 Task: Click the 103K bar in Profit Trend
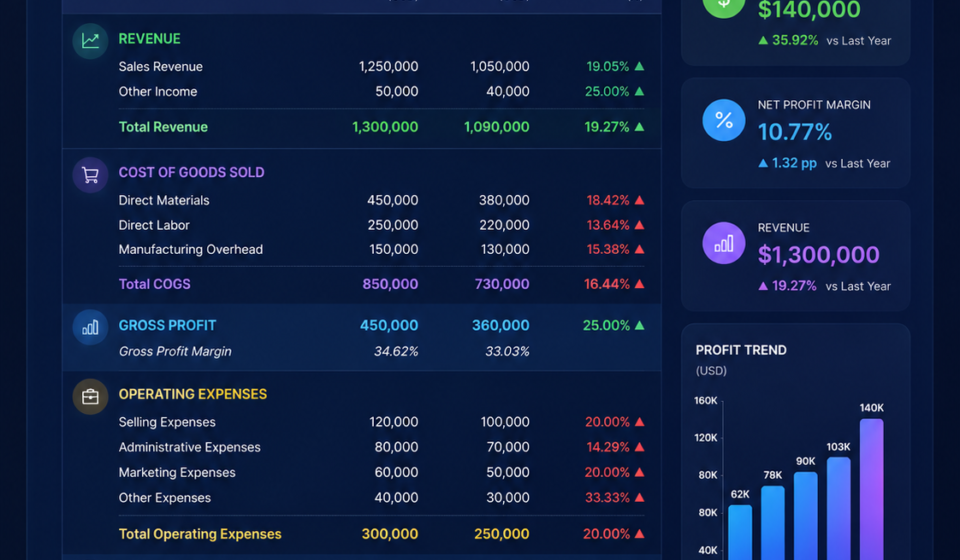[x=839, y=508]
